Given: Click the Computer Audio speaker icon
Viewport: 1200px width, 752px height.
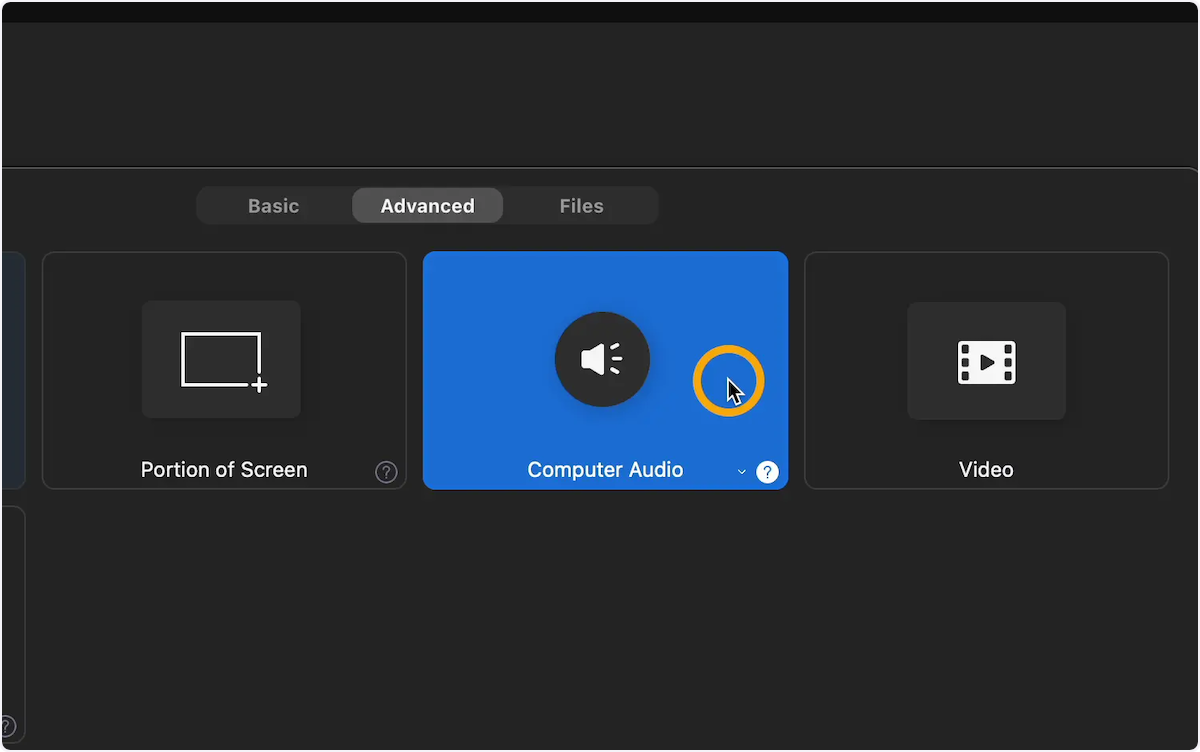Looking at the screenshot, I should tap(602, 359).
